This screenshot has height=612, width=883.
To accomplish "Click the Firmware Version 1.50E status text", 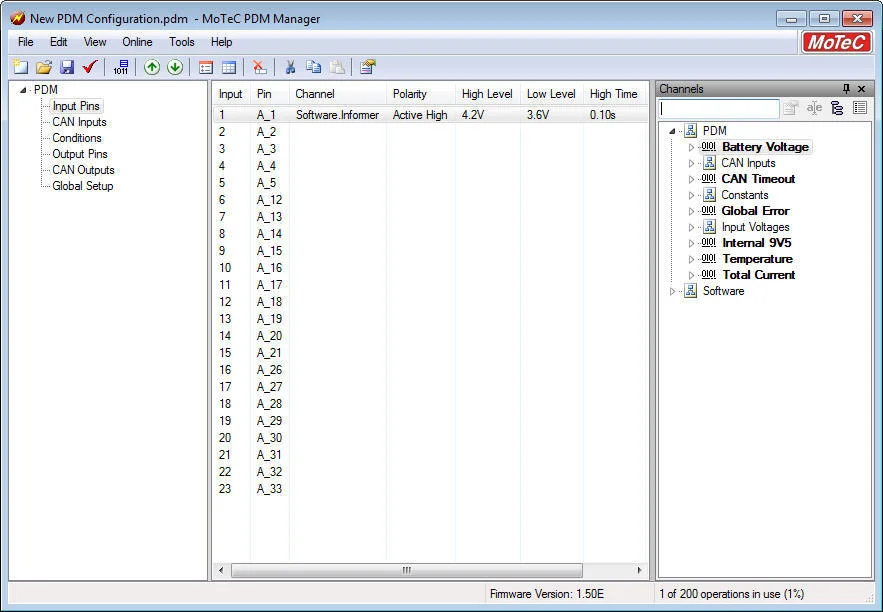I will (546, 594).
